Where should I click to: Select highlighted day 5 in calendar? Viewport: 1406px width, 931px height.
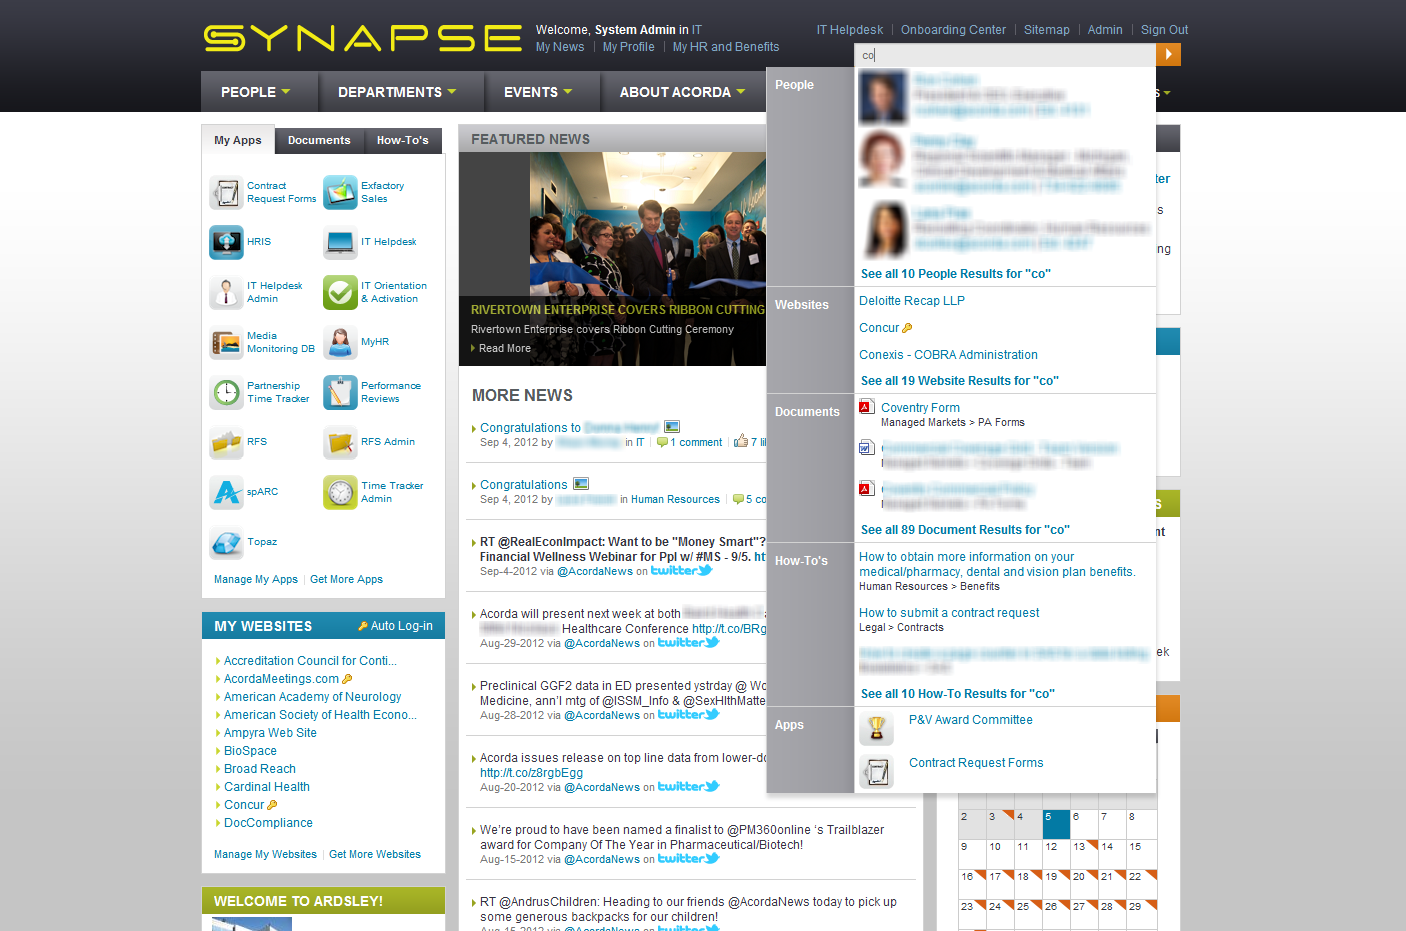tap(1056, 823)
